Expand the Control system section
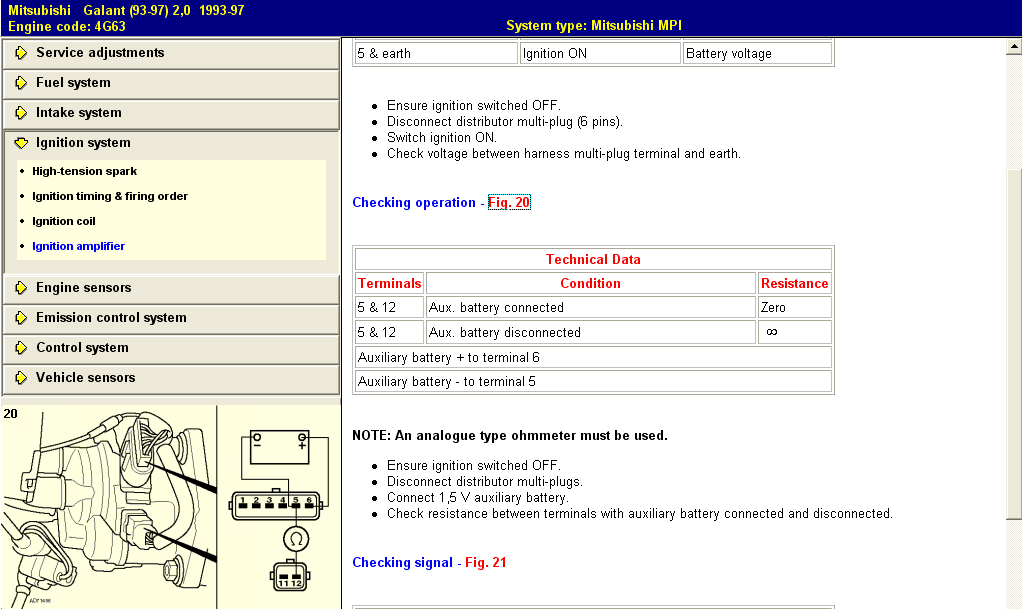Screen dimensions: 1022x609 171,348
